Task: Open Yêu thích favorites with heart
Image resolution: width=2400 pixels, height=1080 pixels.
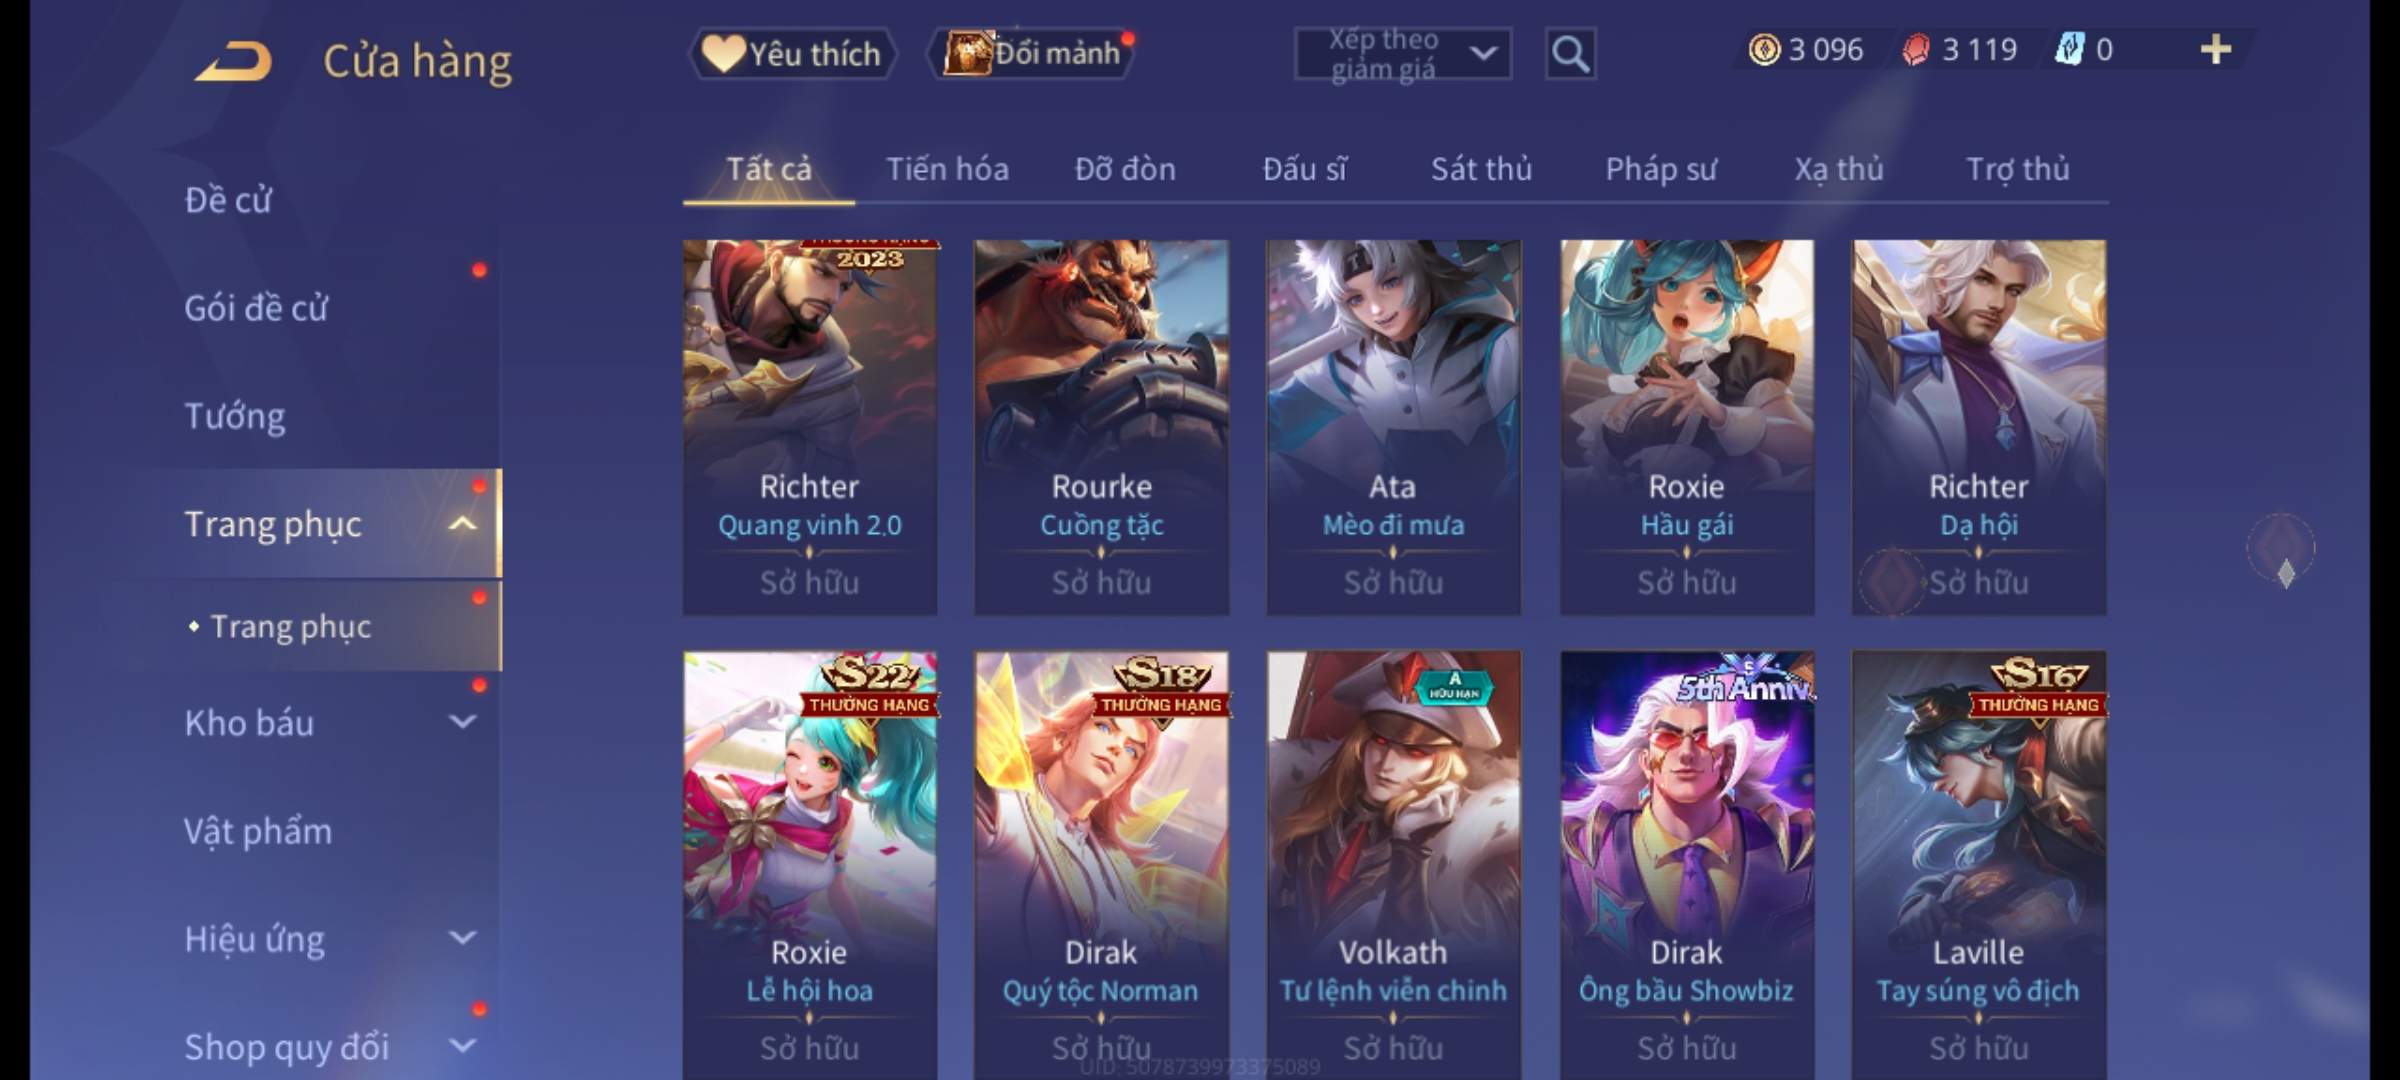Action: (791, 54)
